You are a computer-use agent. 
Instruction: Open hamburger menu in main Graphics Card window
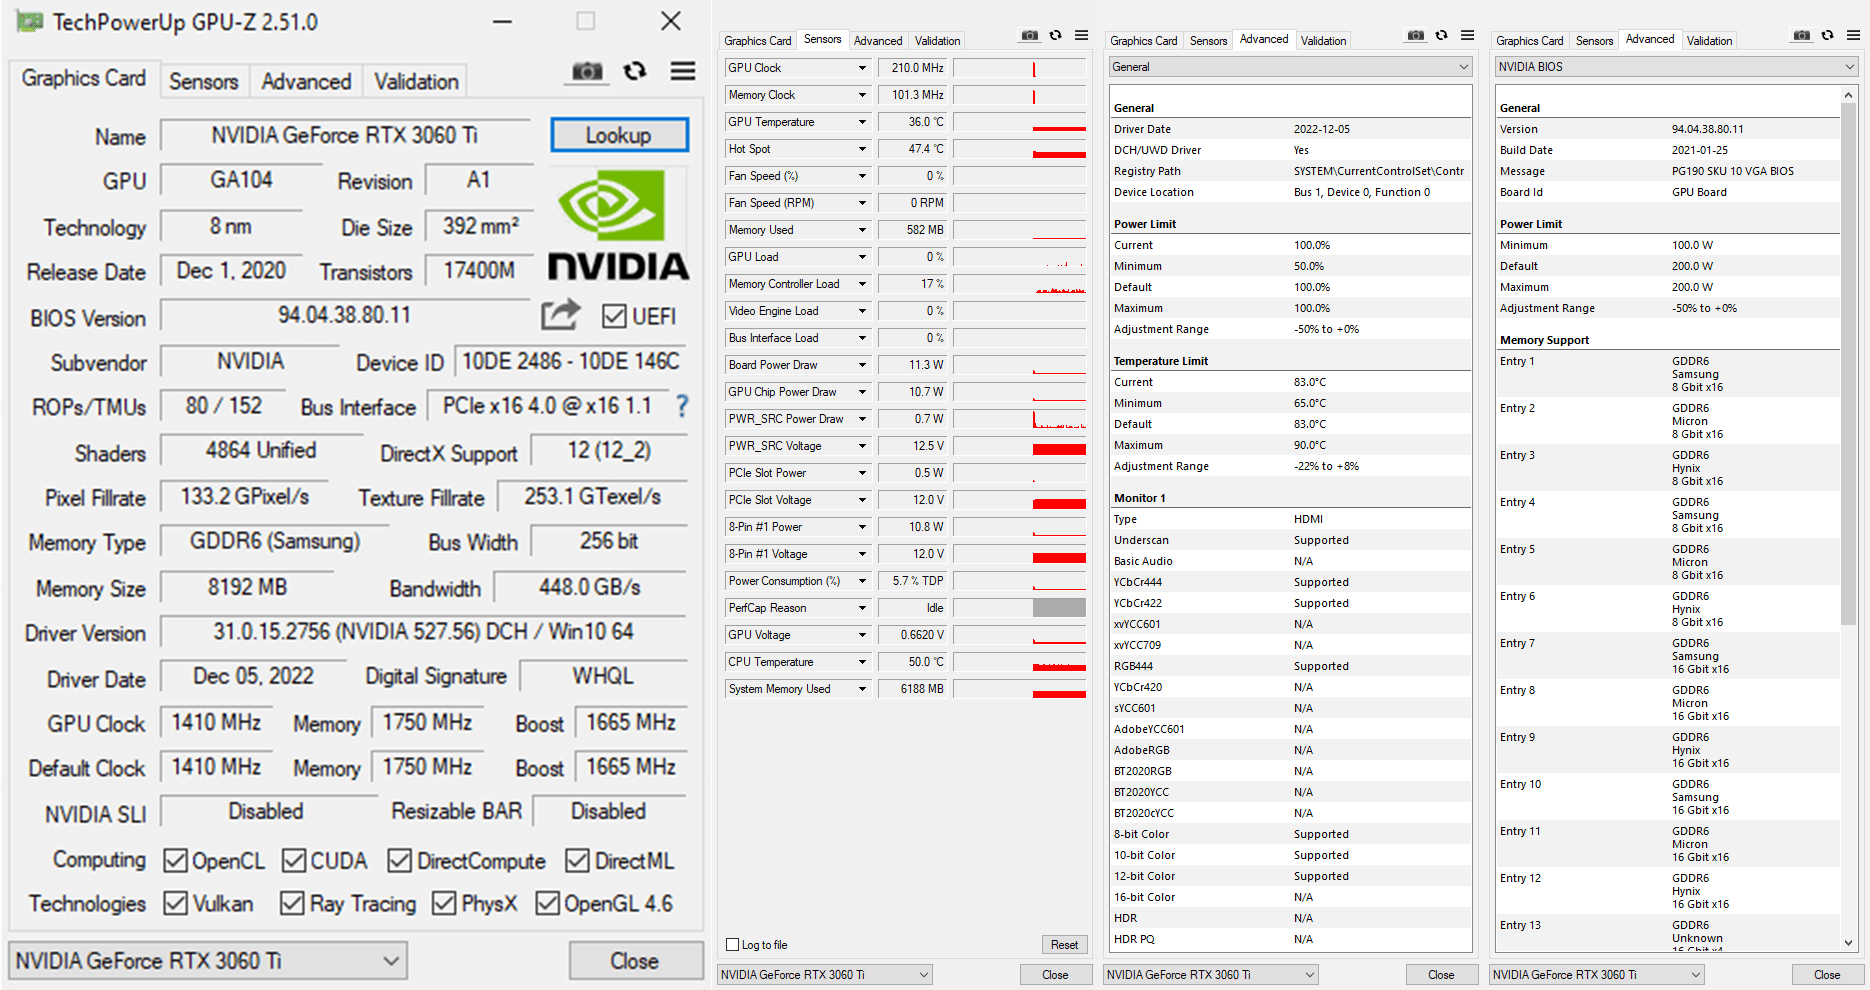(683, 71)
